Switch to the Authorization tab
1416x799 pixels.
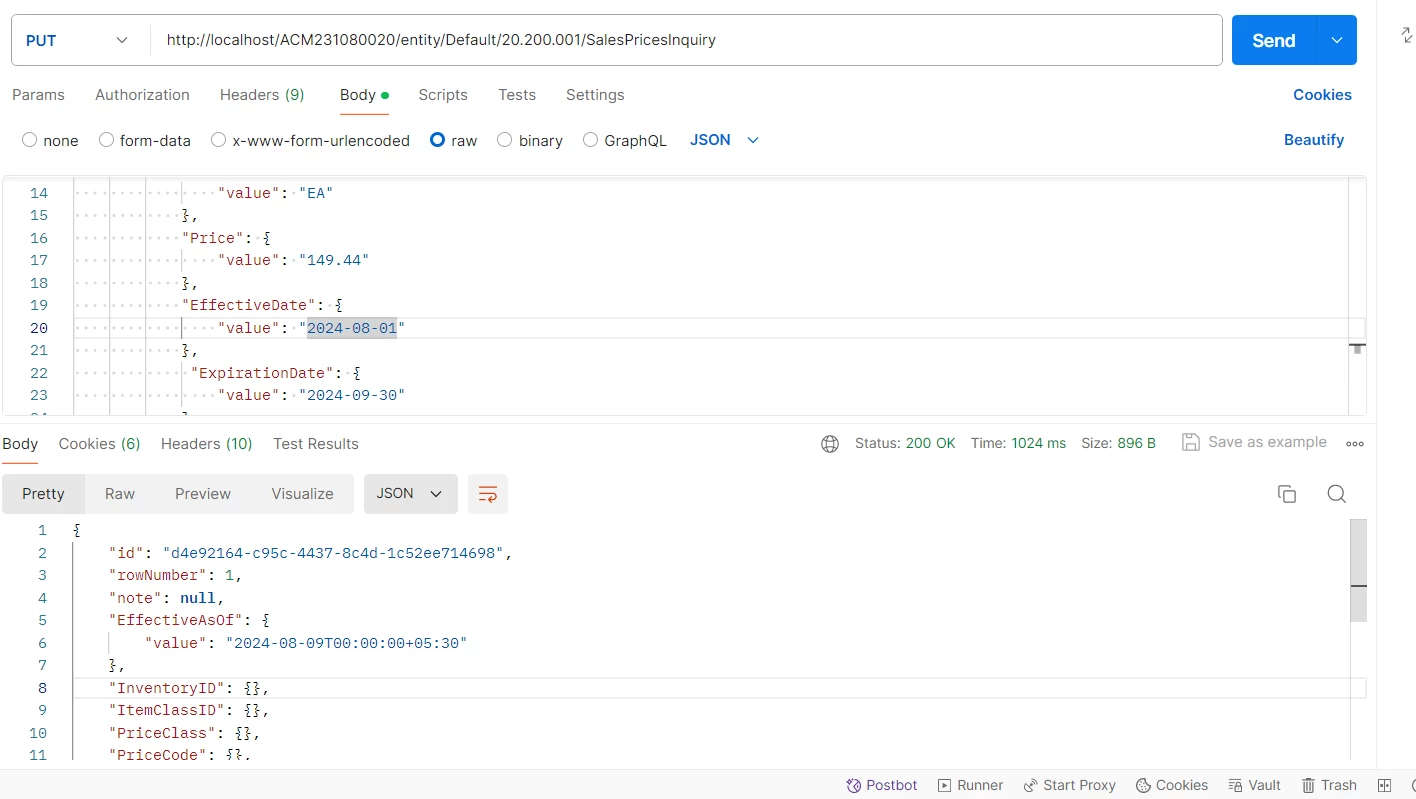(142, 95)
